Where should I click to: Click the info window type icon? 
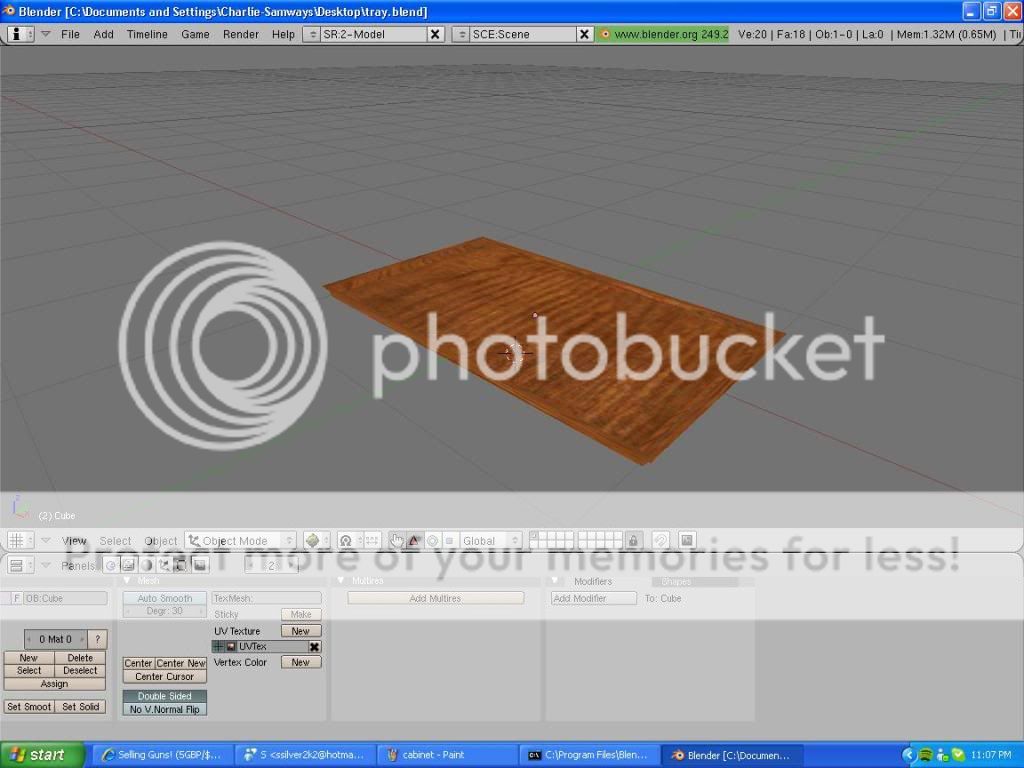tap(20, 34)
